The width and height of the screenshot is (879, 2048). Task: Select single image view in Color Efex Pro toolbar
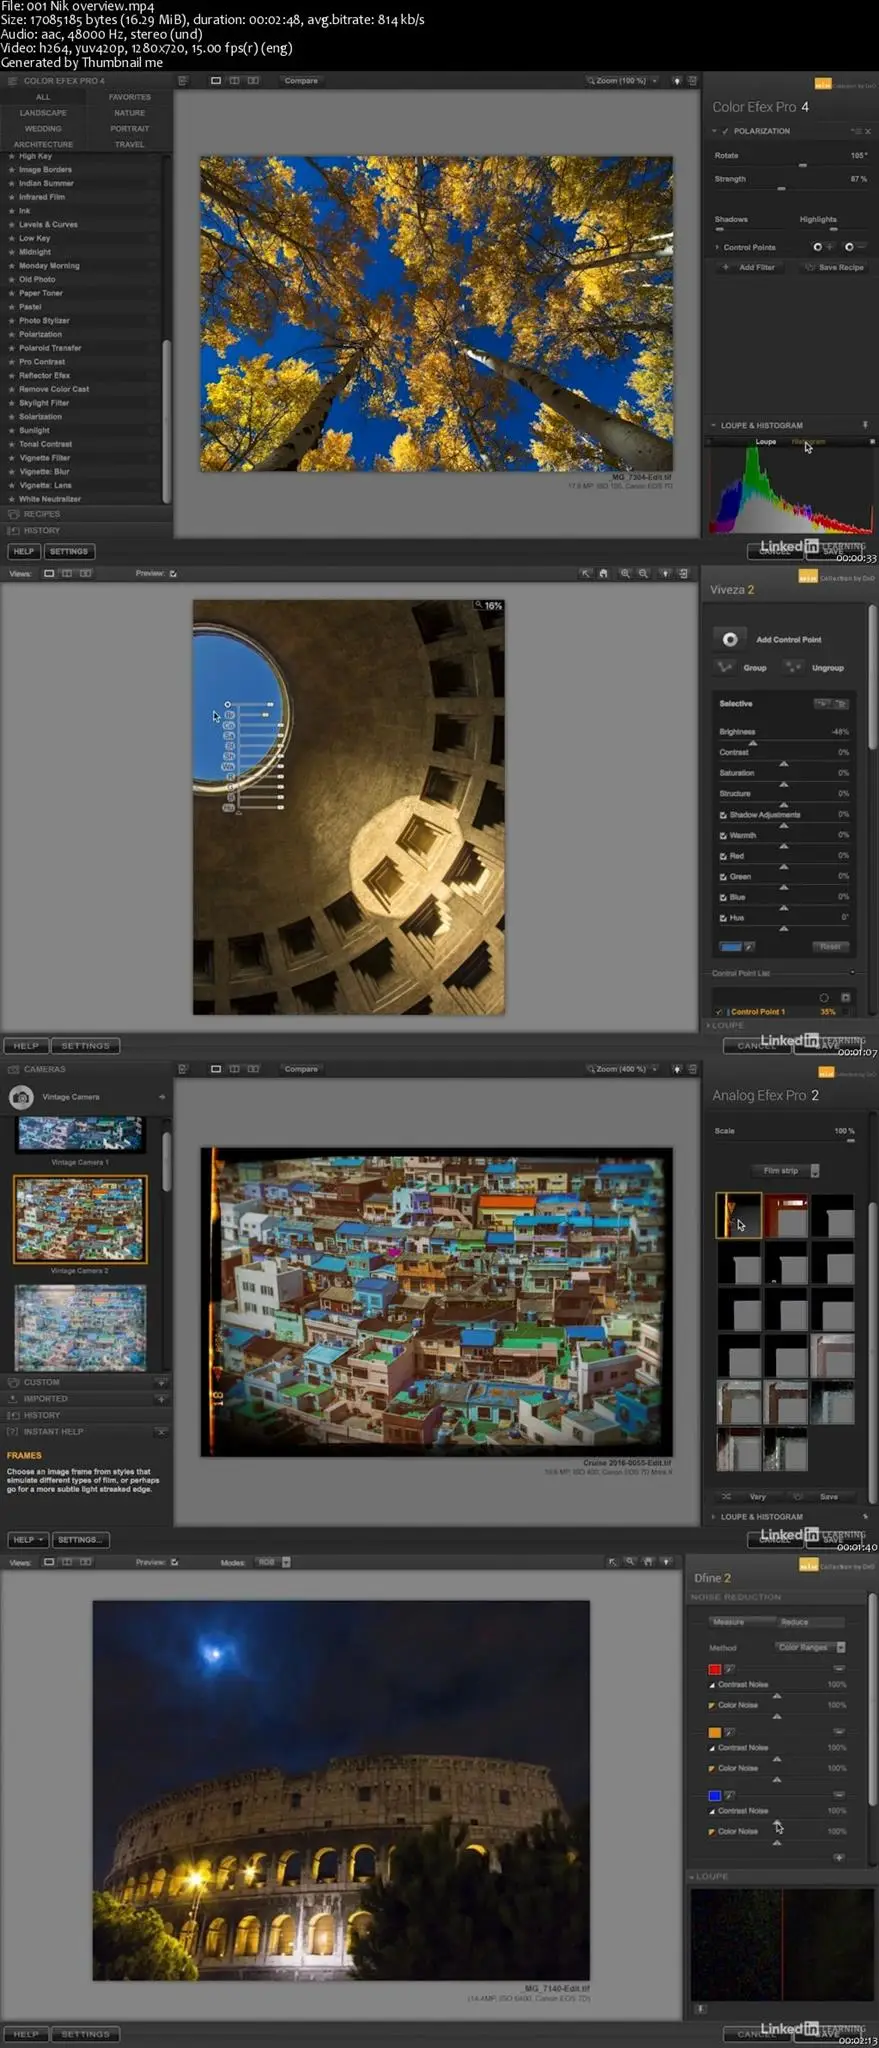click(216, 81)
